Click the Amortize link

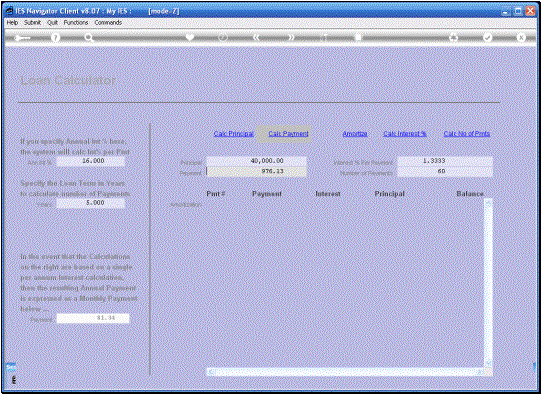point(355,134)
